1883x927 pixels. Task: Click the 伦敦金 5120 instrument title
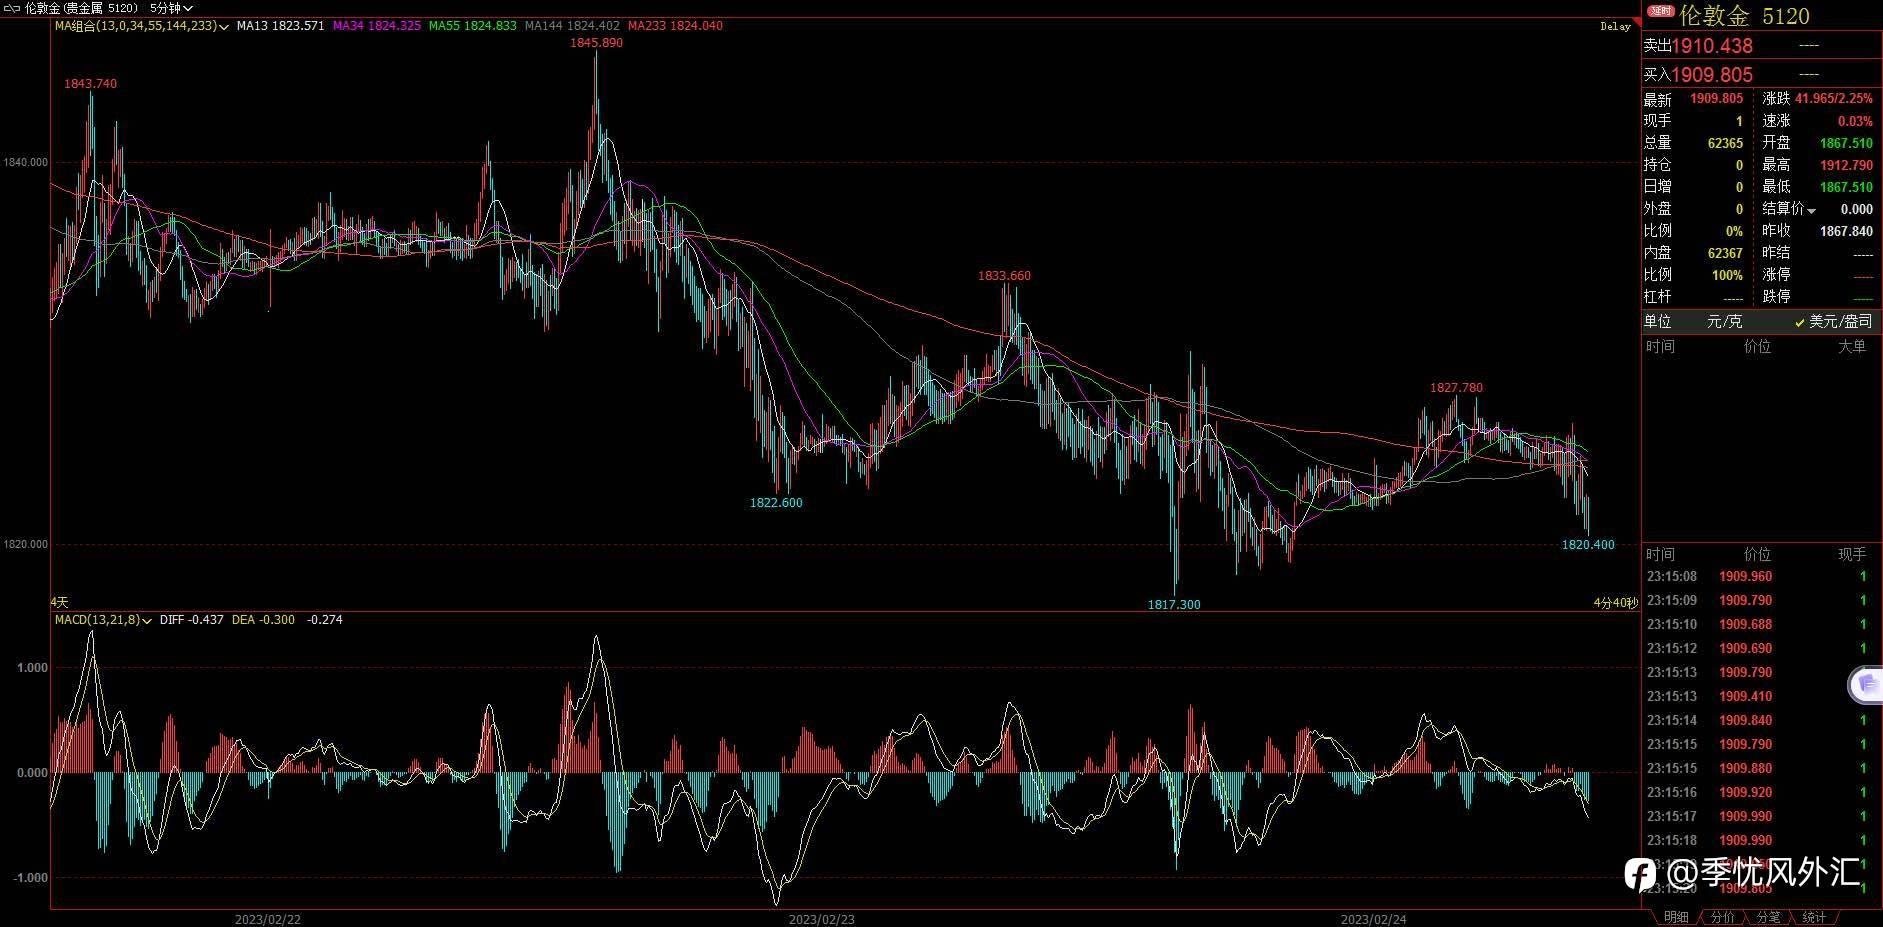pos(1744,16)
